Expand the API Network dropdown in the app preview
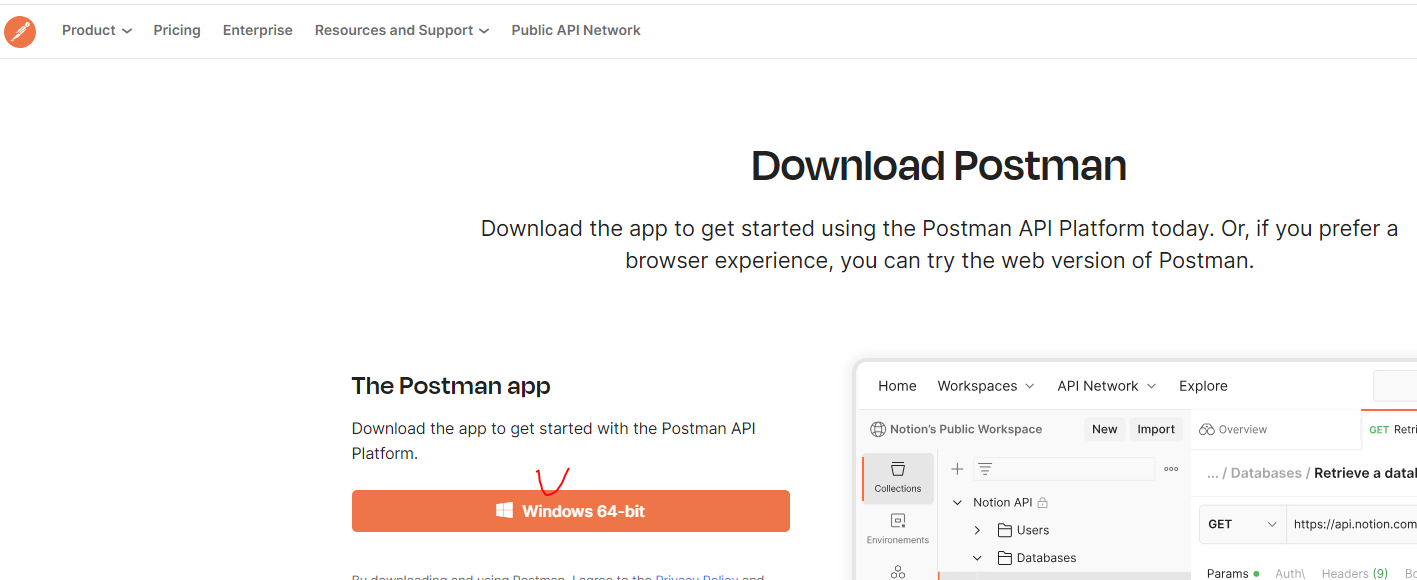Image resolution: width=1417 pixels, height=580 pixels. [x=1106, y=386]
